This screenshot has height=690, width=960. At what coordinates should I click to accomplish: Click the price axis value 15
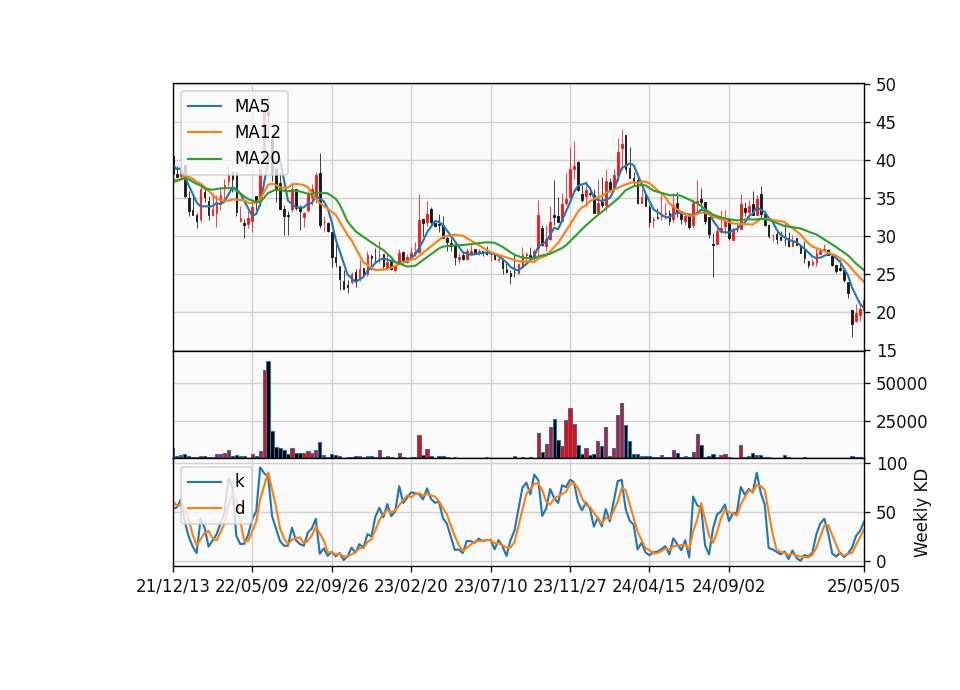click(x=885, y=351)
